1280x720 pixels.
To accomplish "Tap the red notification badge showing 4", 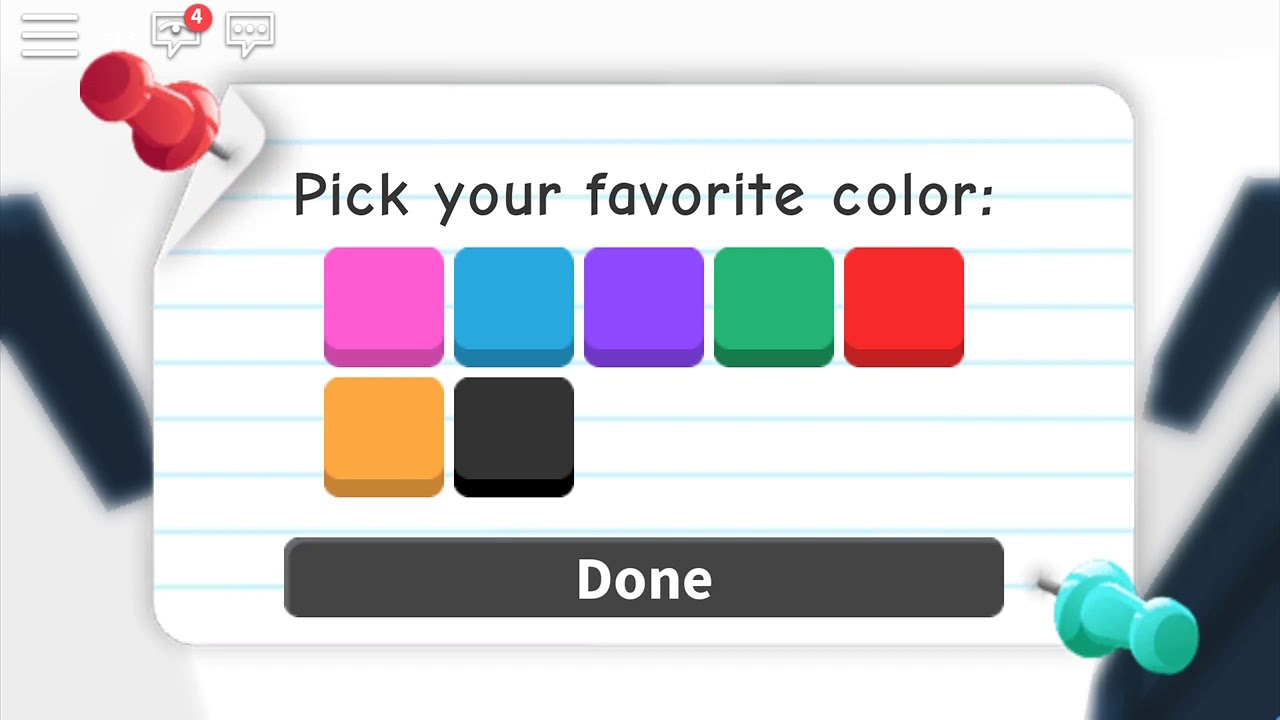I will coord(198,17).
